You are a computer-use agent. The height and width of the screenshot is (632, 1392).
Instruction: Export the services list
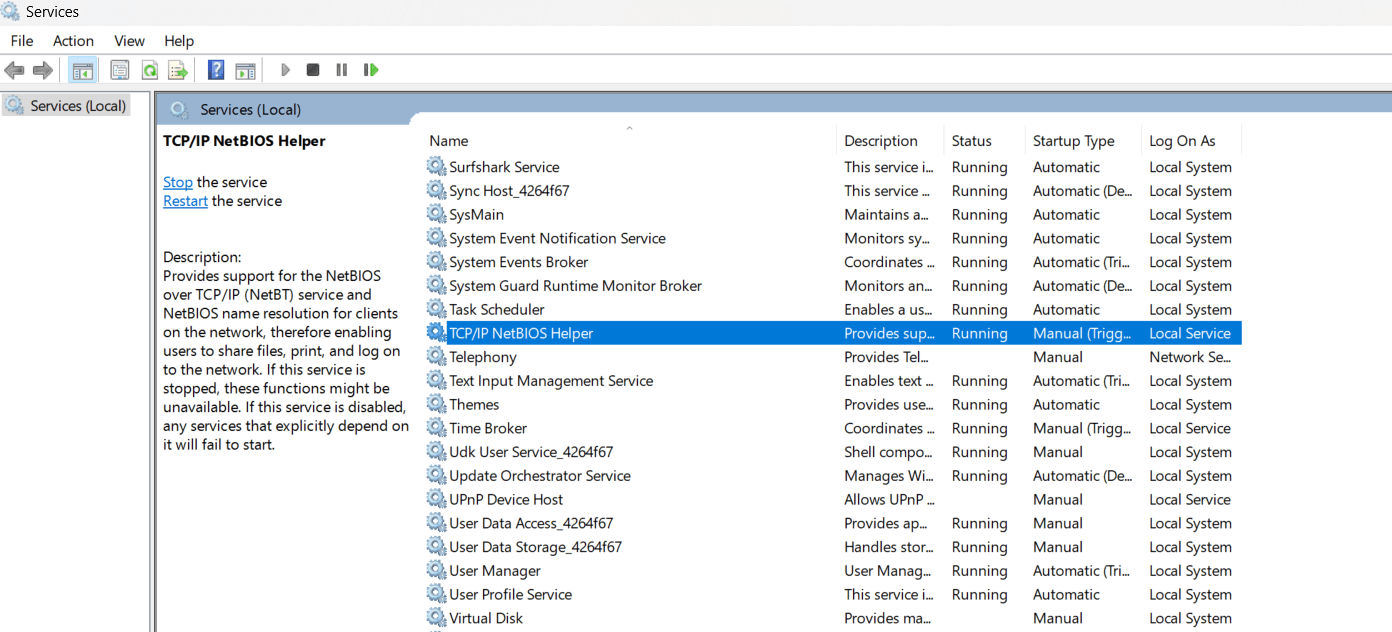178,69
